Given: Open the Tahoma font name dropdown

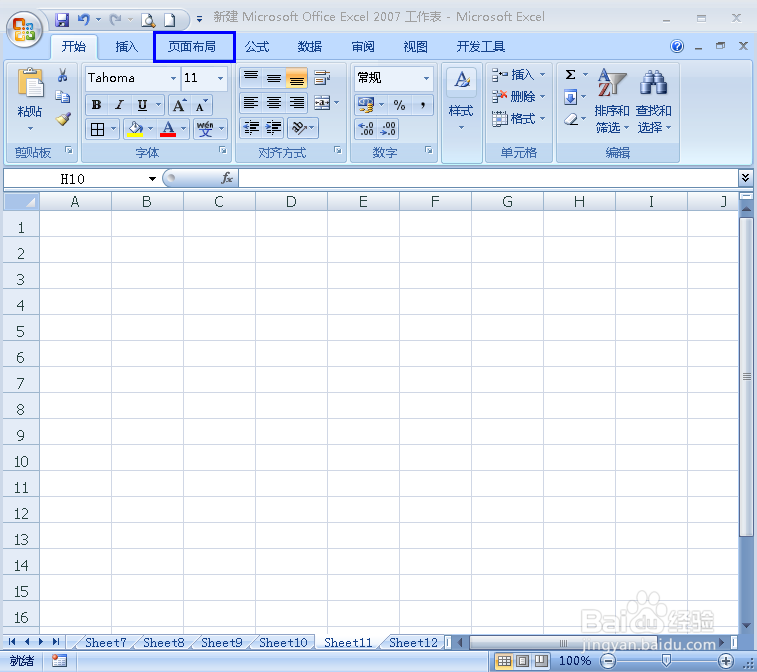Looking at the screenshot, I should 173,78.
